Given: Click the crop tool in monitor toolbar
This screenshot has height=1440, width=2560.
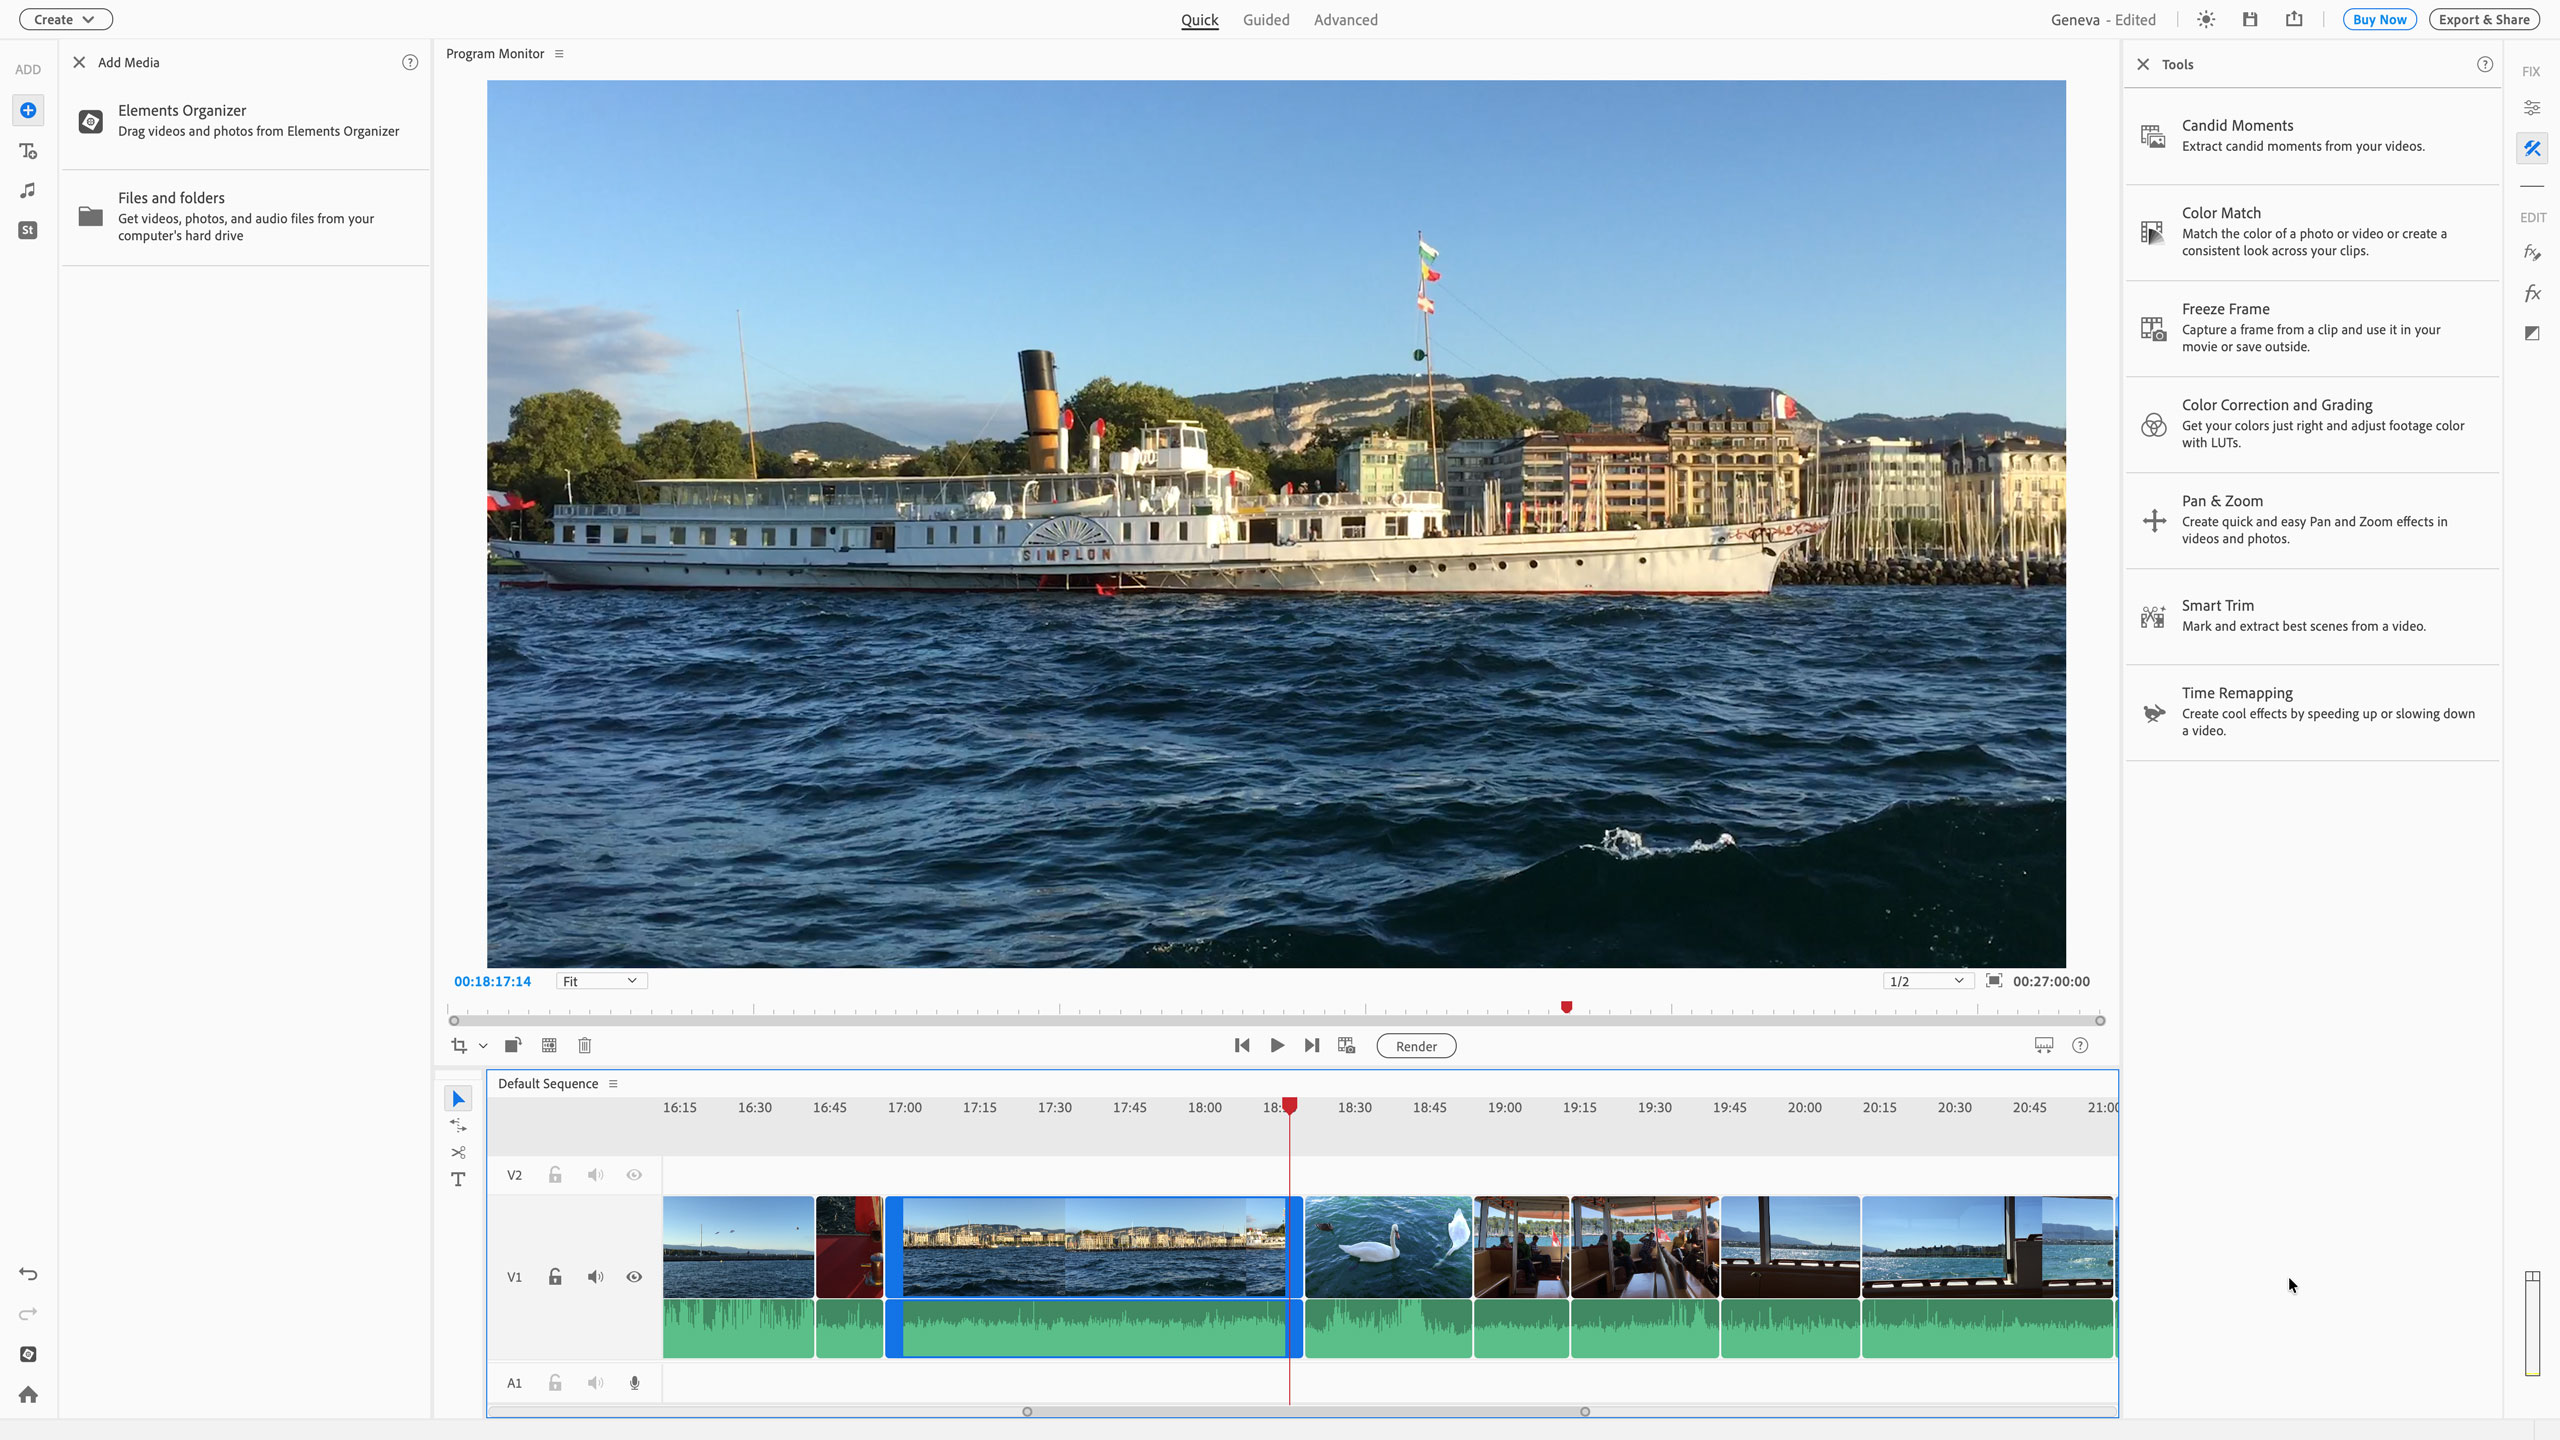Looking at the screenshot, I should click(459, 1046).
